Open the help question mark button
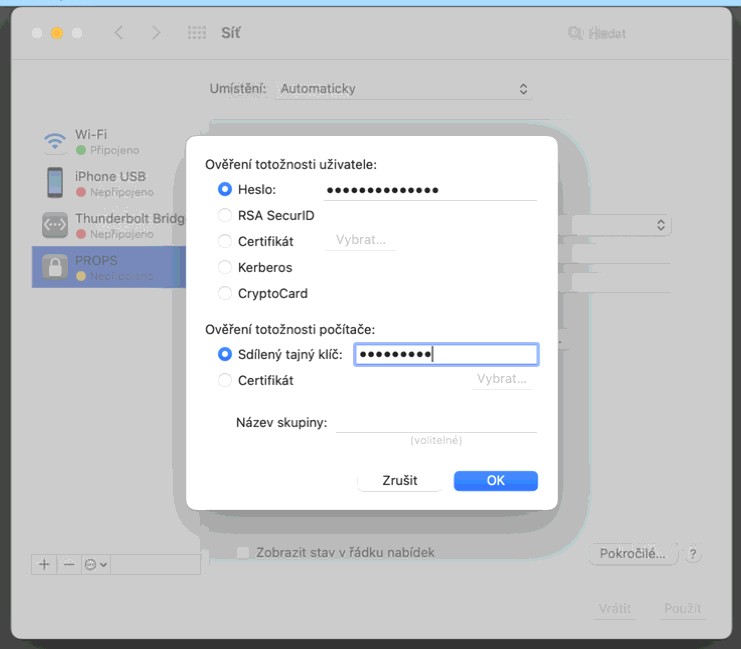 pos(693,554)
